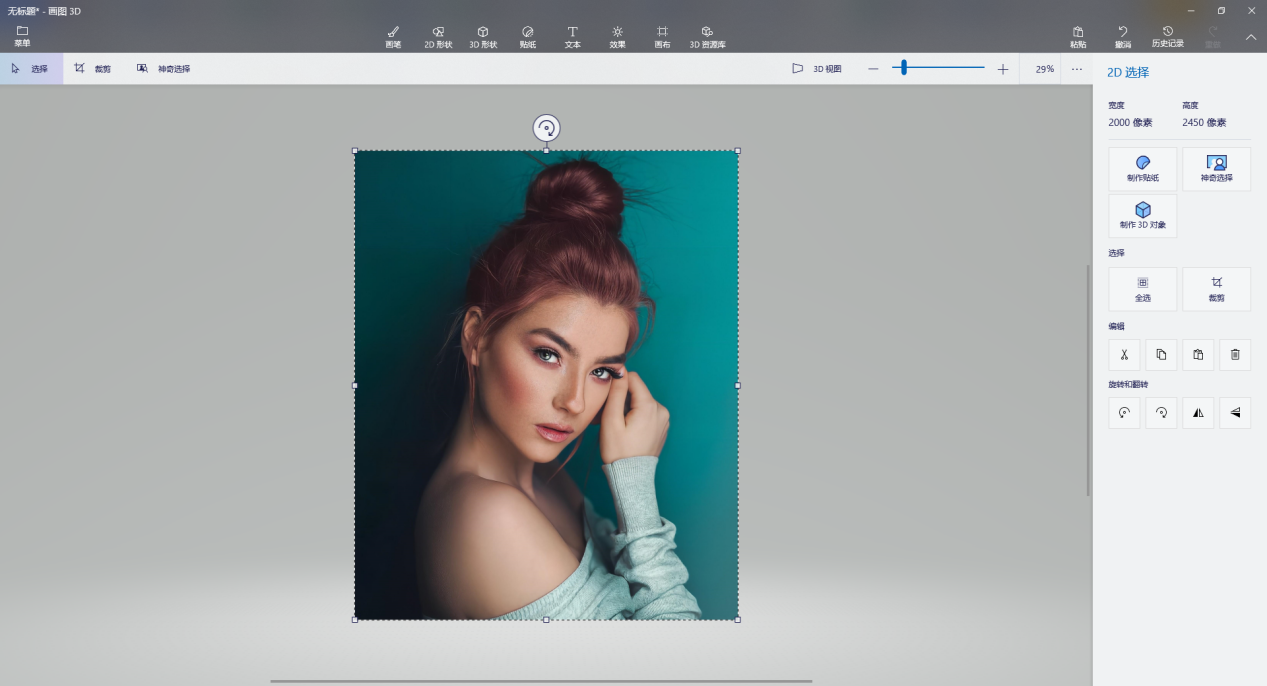Expand the three-dots more options menu

tap(1076, 69)
